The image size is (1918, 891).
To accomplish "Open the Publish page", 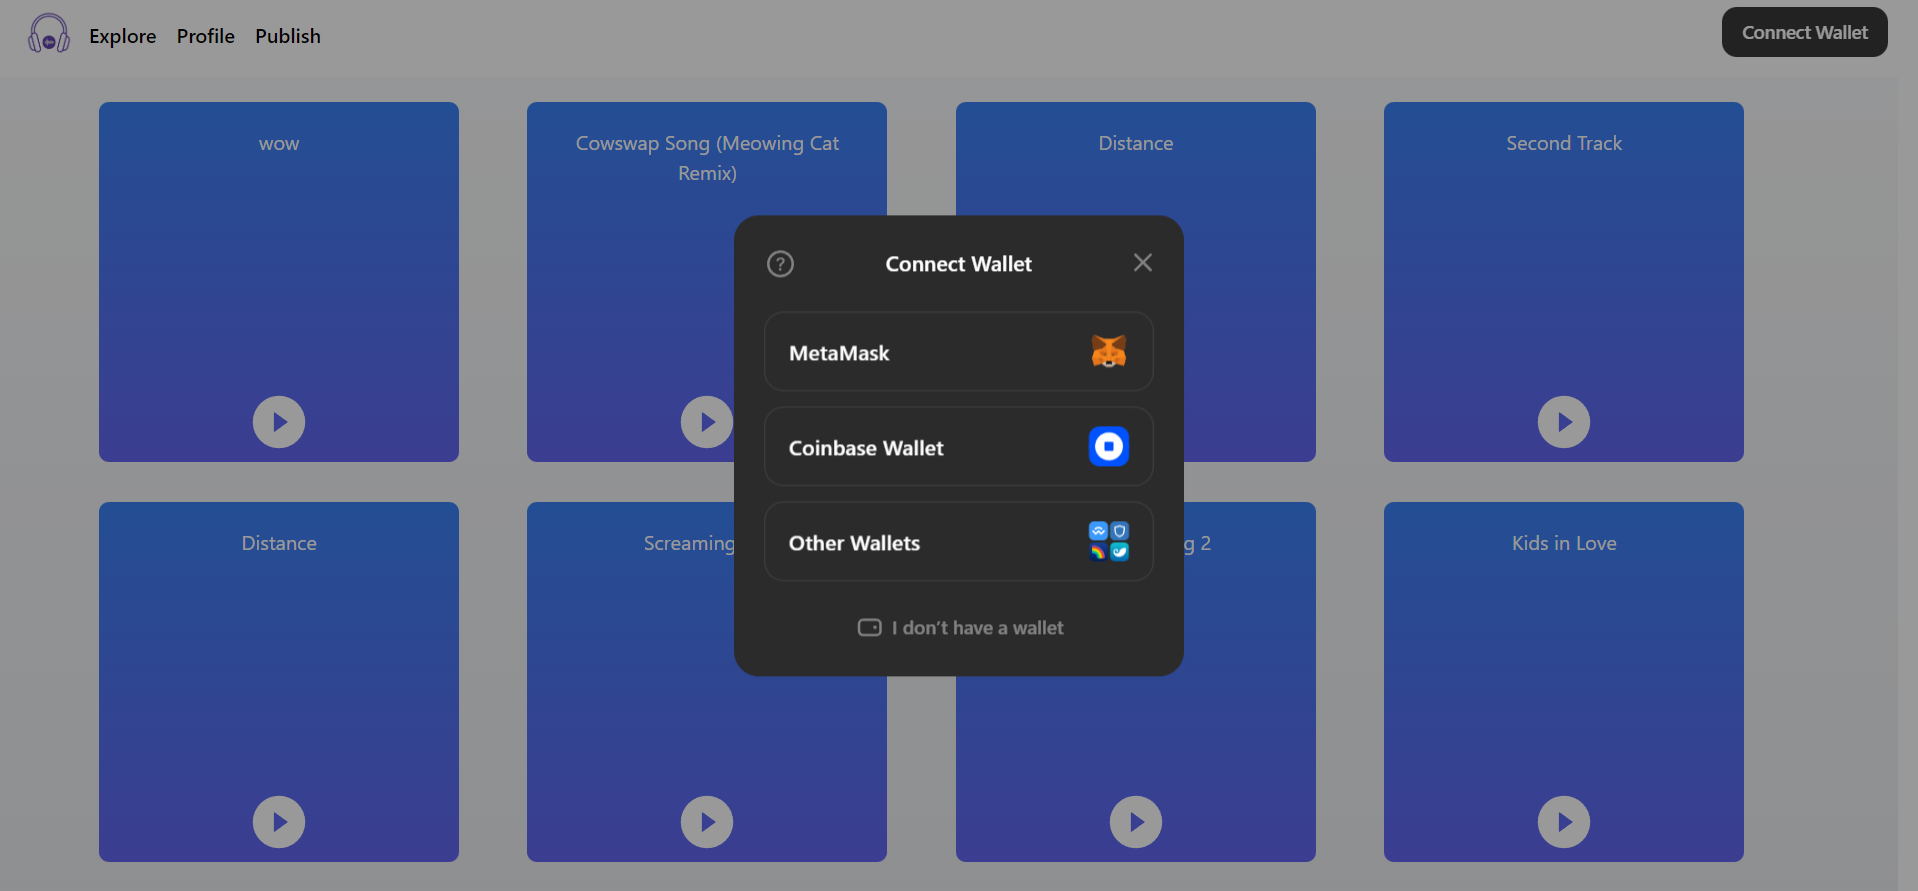I will pos(288,36).
